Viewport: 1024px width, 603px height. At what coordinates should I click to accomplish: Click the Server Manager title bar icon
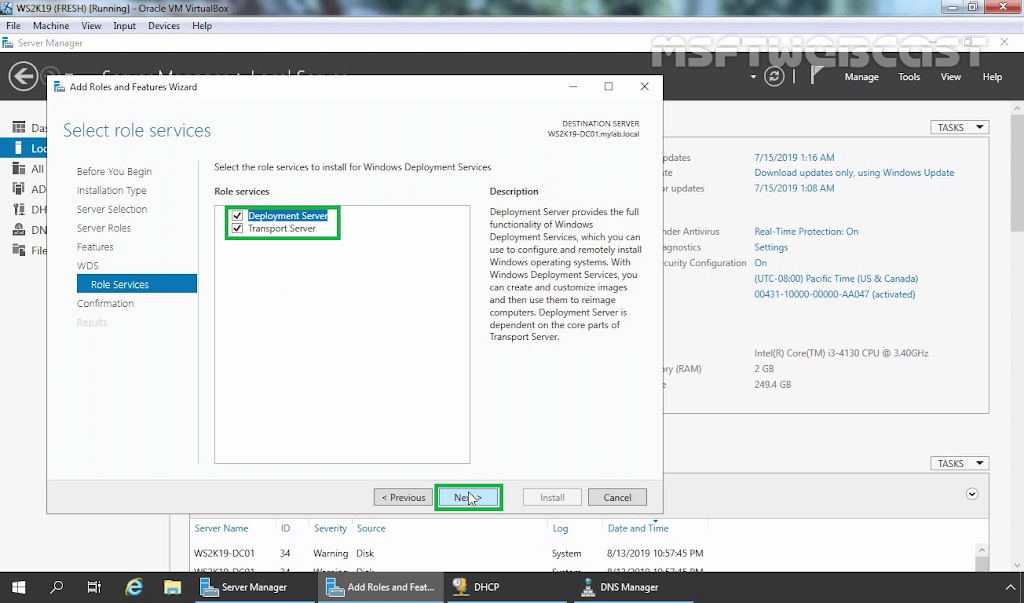tap(8, 43)
